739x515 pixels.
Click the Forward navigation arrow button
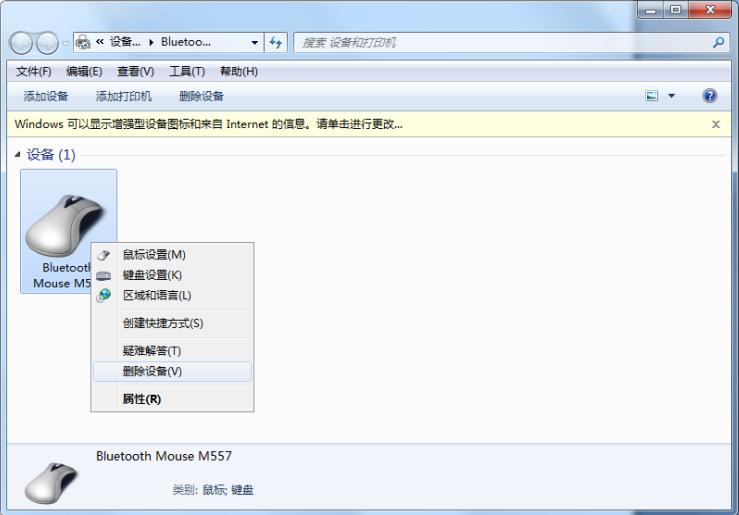pos(48,43)
